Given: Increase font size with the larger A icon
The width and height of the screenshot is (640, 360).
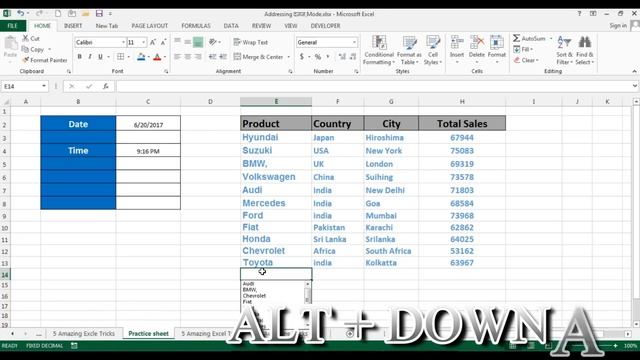Looking at the screenshot, I should [153, 42].
